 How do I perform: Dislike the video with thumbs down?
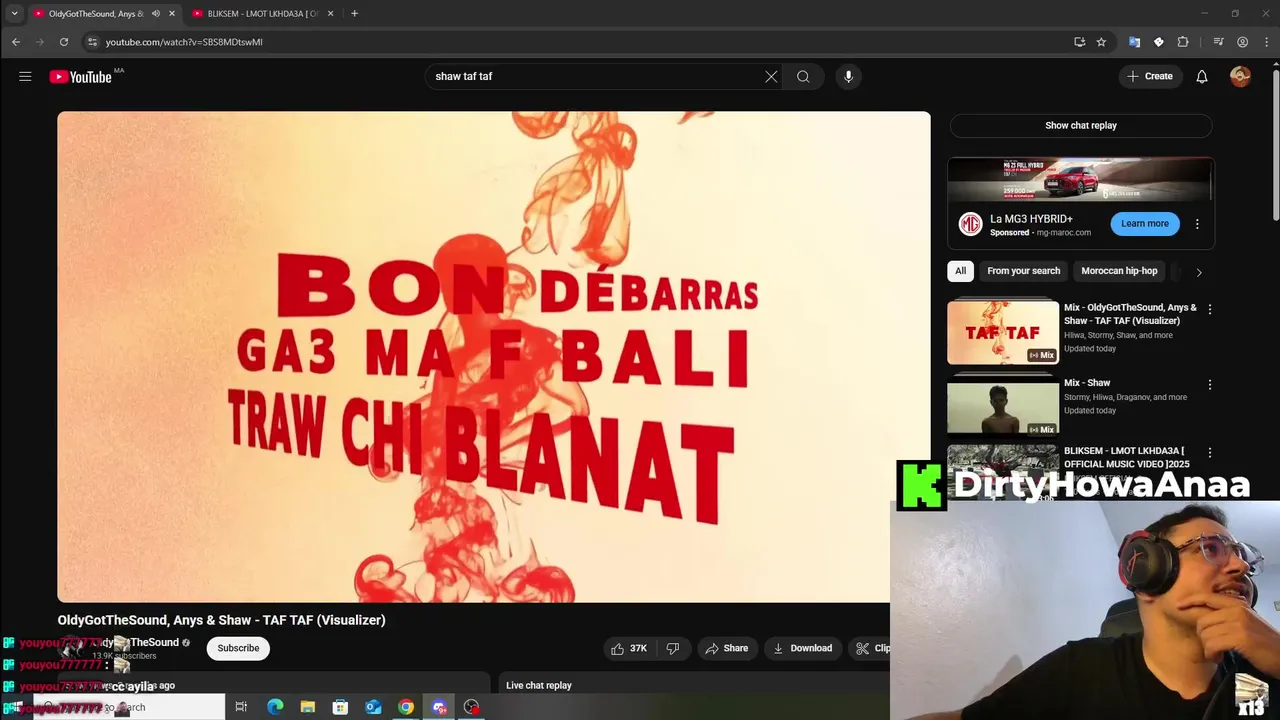pos(673,648)
